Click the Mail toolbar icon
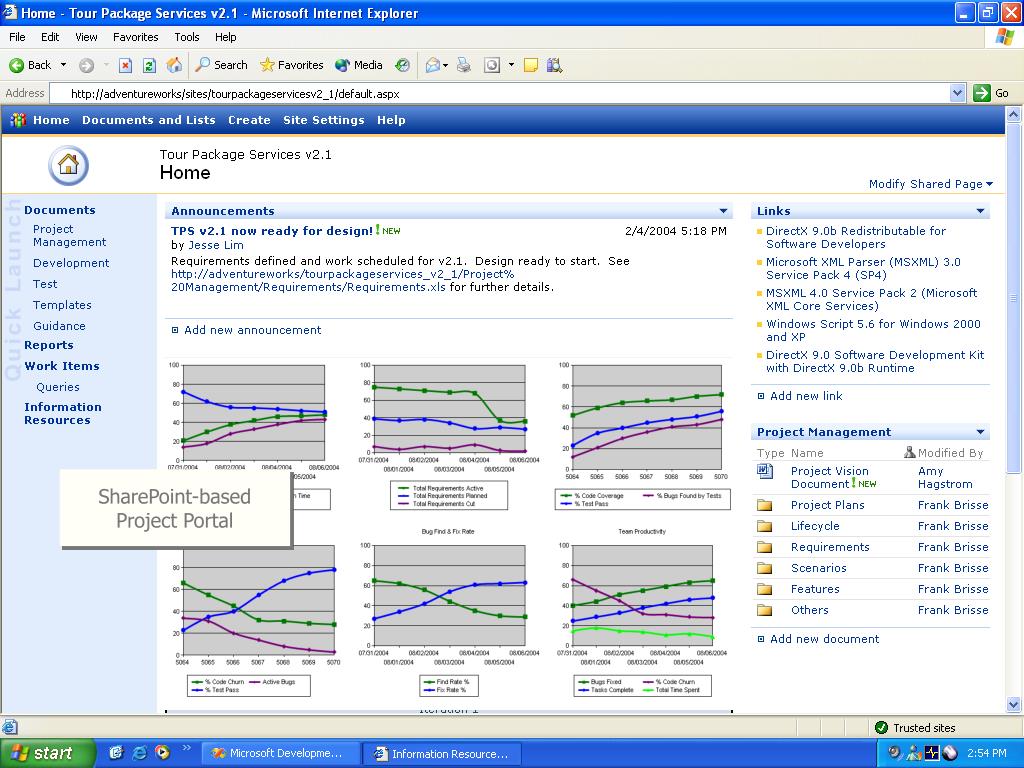 pyautogui.click(x=432, y=65)
